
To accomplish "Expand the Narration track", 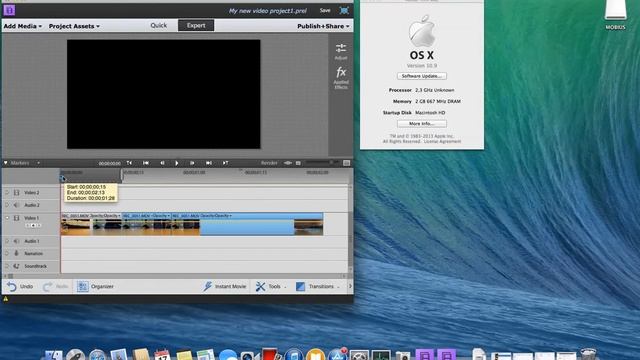I will (x=7, y=253).
